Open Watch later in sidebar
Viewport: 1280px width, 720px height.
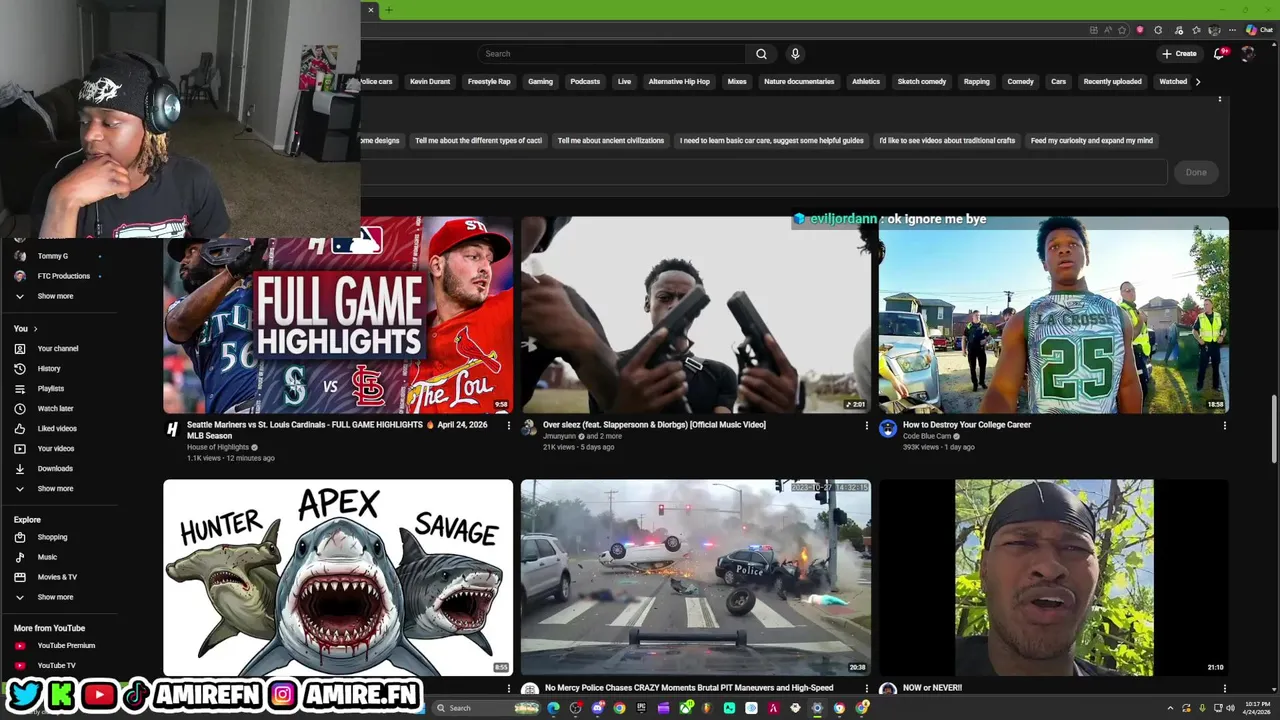tap(55, 408)
